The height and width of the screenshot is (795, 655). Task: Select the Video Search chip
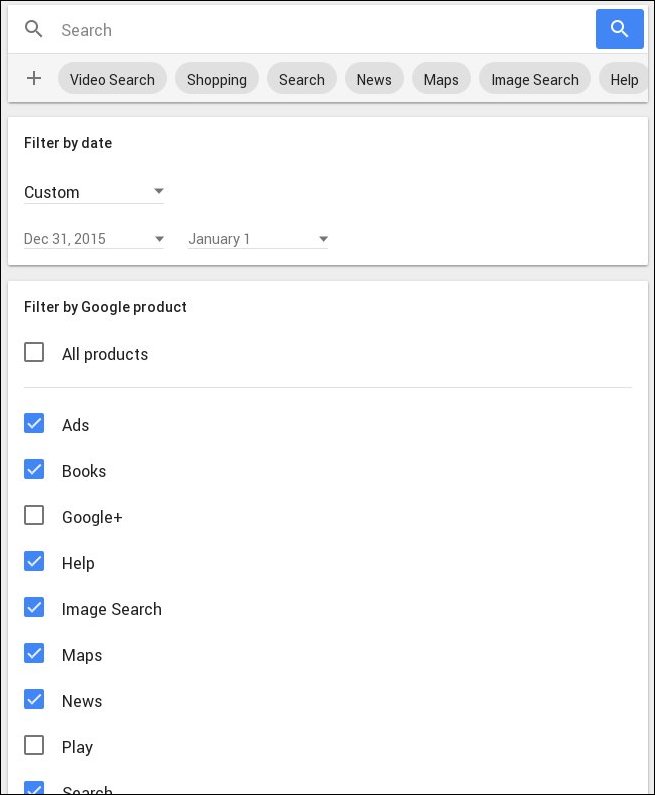(x=112, y=80)
